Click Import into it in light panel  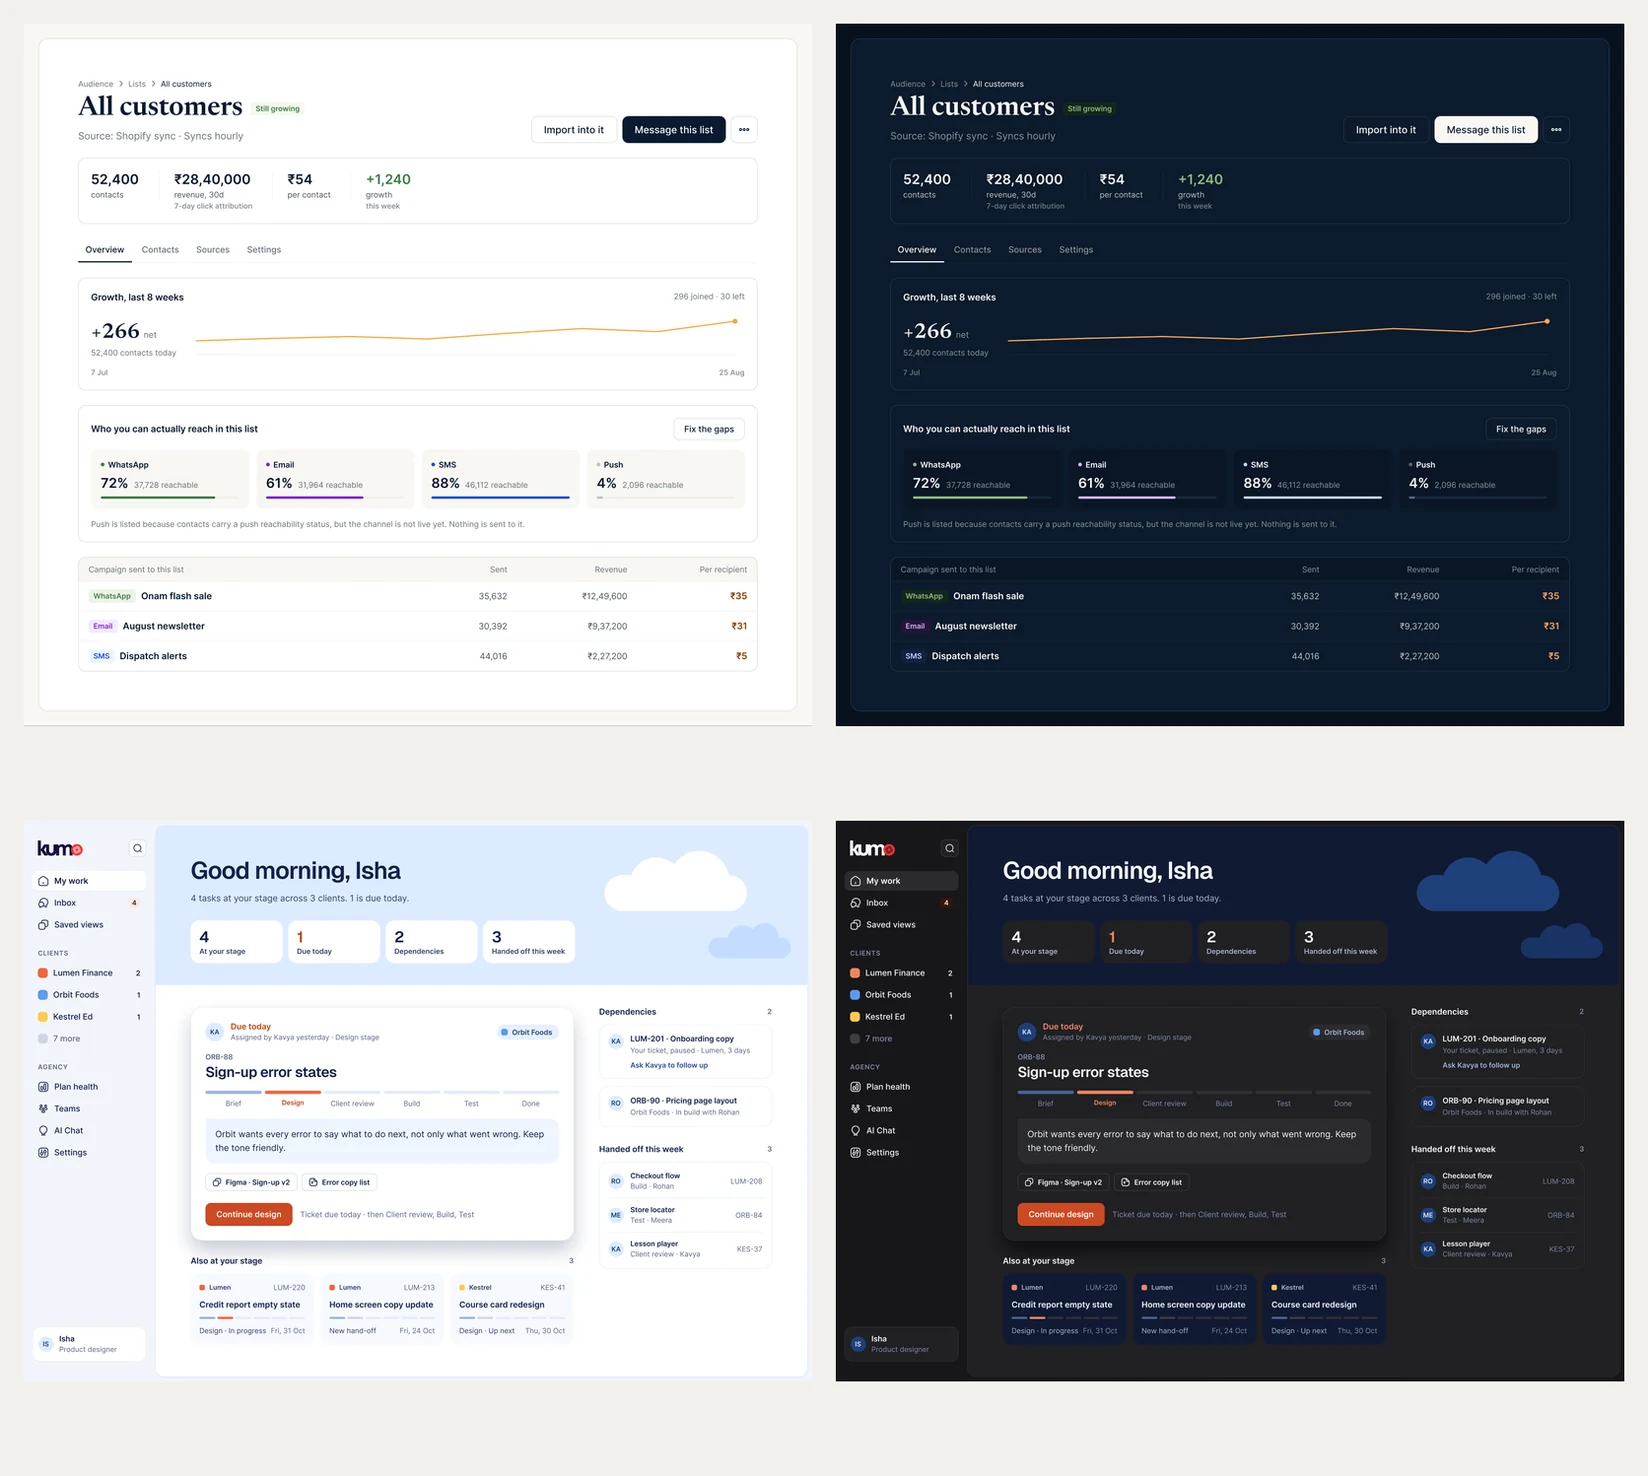pos(574,130)
